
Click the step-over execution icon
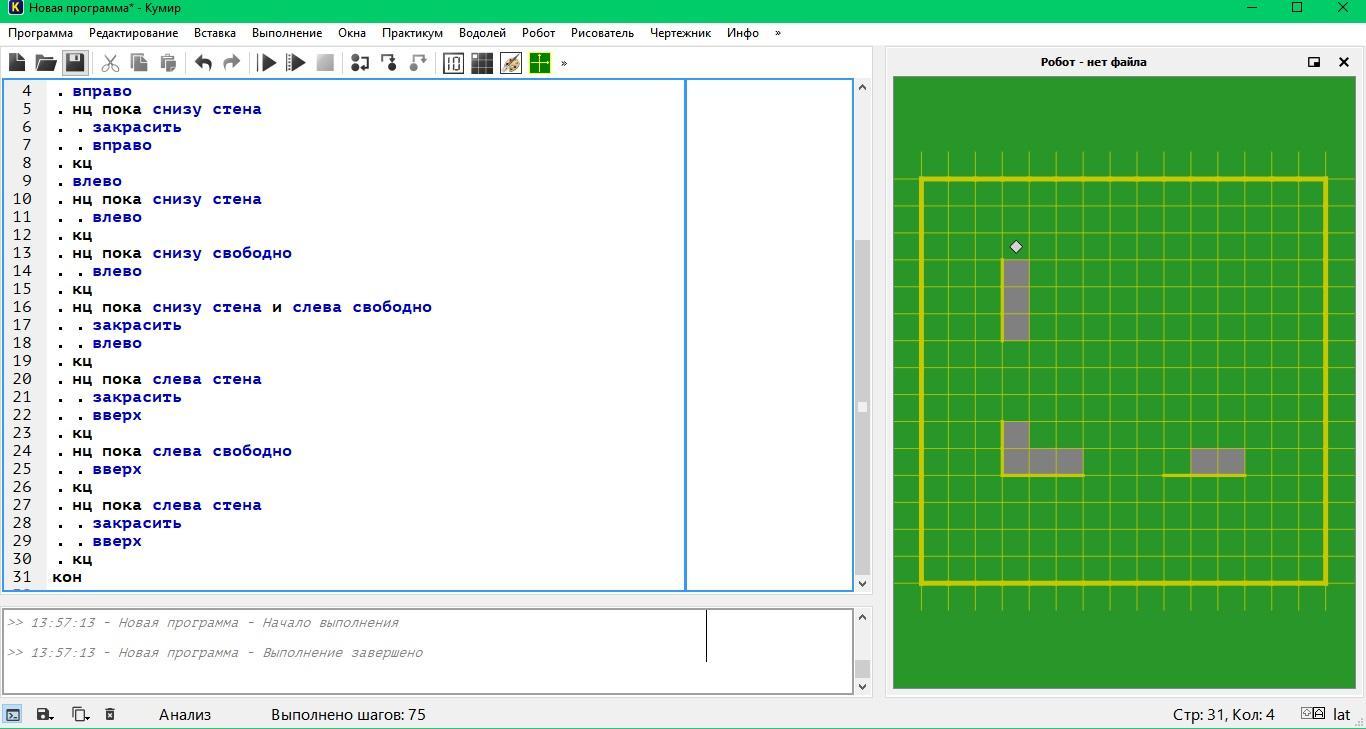[x=360, y=63]
